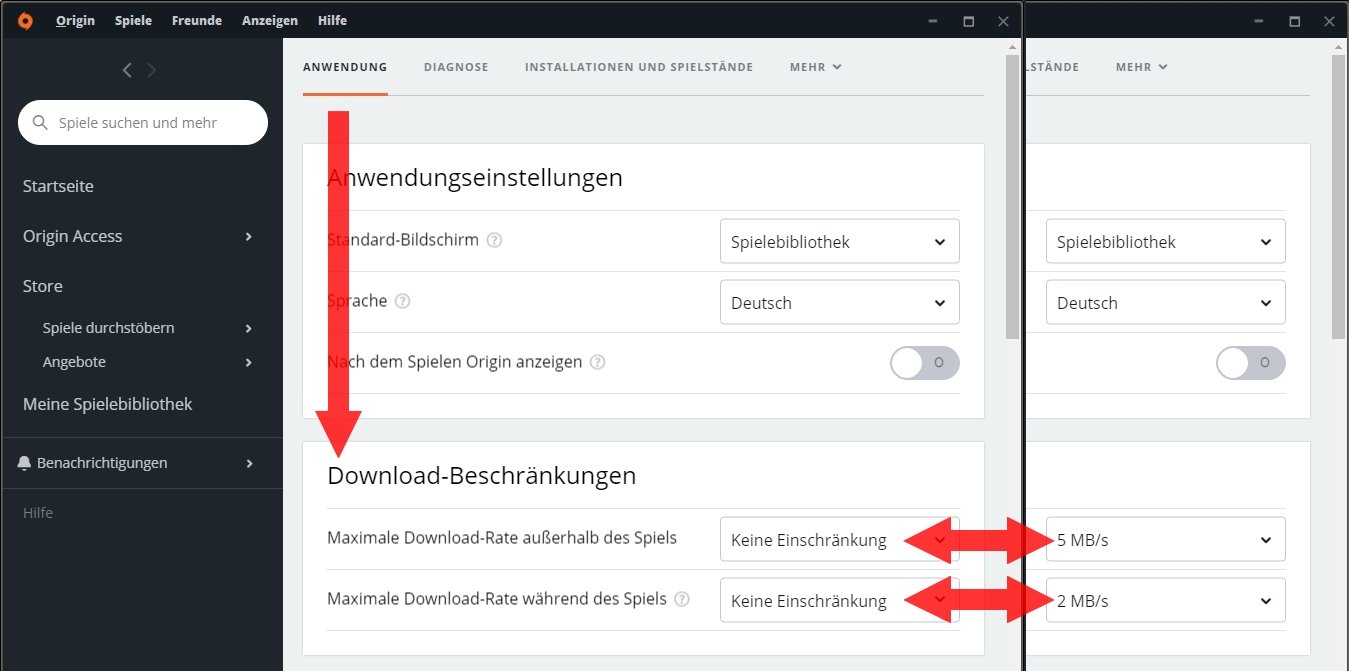Switch to INSTALLATIONEN UND SPIELSTÄNDE tab
The height and width of the screenshot is (671, 1349).
pos(639,67)
